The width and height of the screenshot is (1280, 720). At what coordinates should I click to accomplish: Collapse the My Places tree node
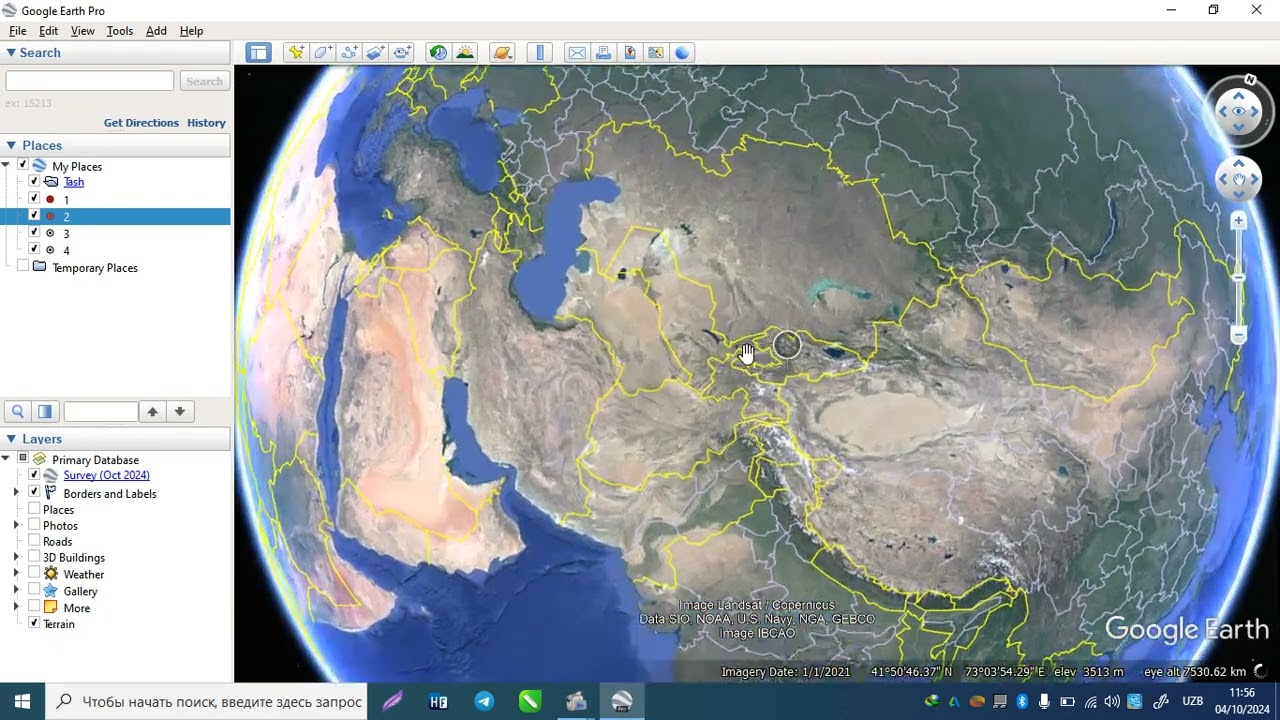tap(6, 166)
